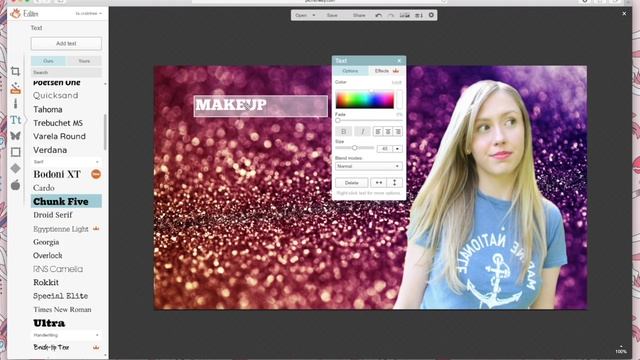The height and width of the screenshot is (360, 640).
Task: Open the Textures diamond tool
Action: (16, 168)
